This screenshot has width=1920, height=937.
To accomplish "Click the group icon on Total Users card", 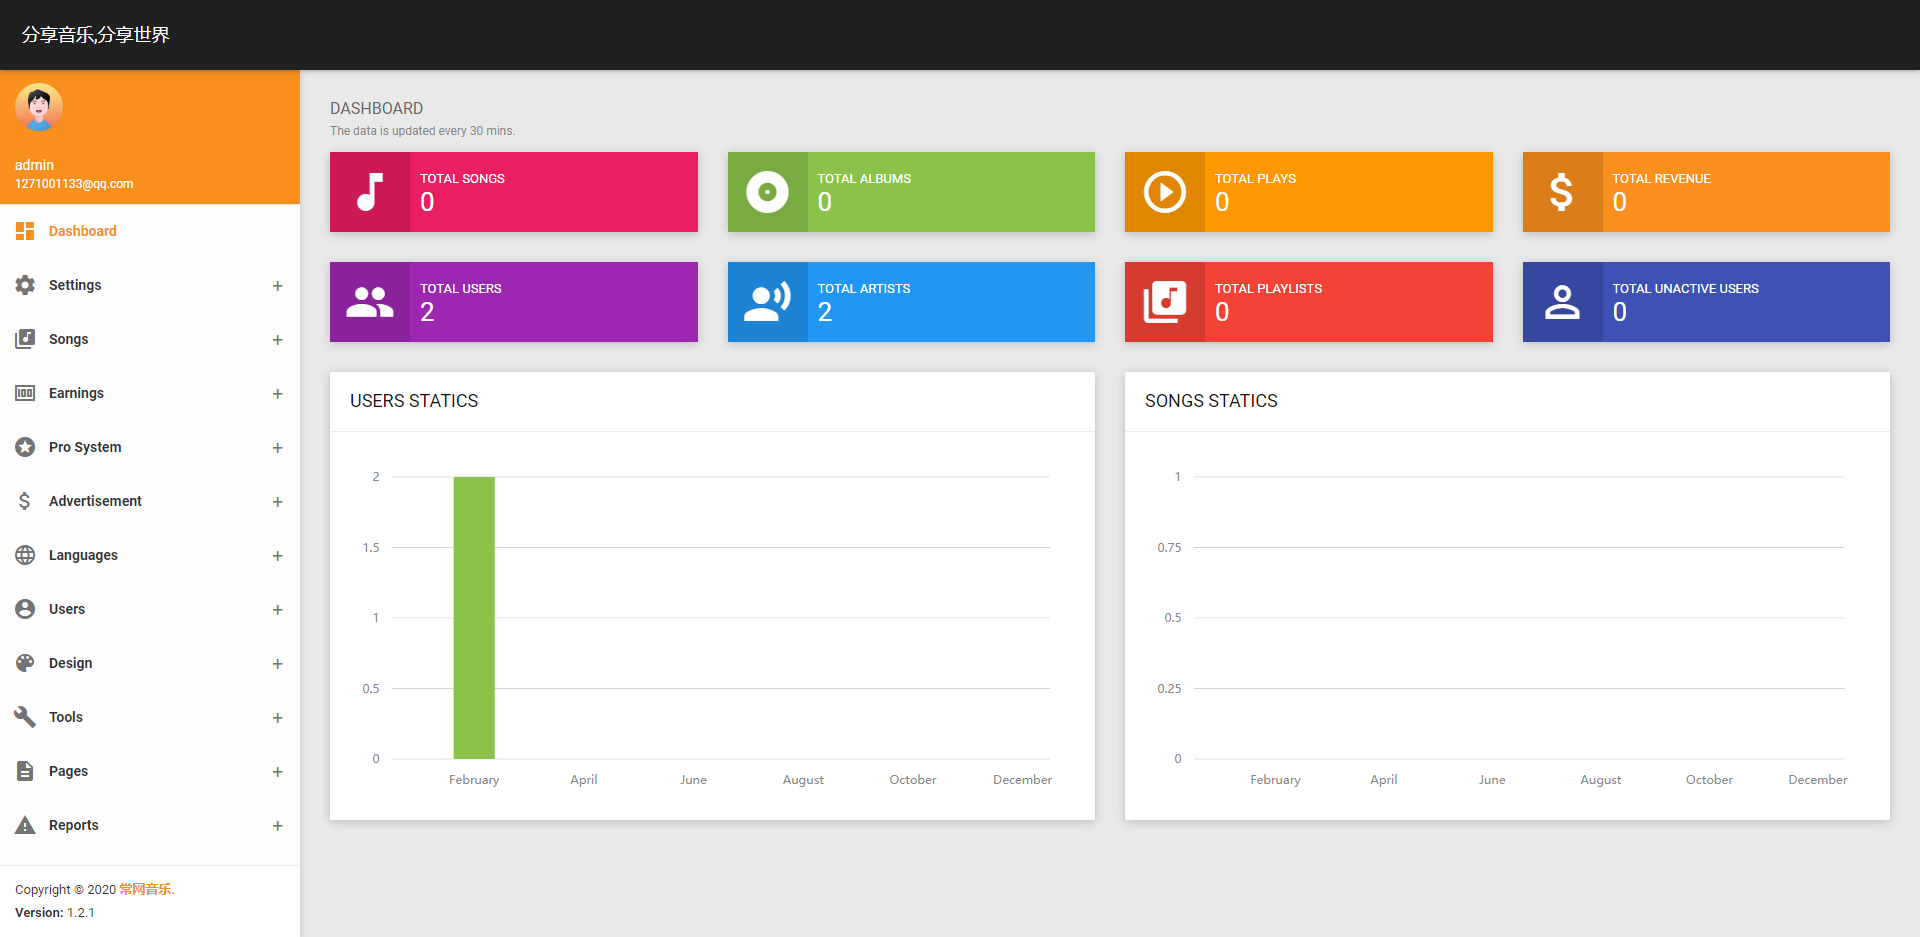I will [370, 302].
